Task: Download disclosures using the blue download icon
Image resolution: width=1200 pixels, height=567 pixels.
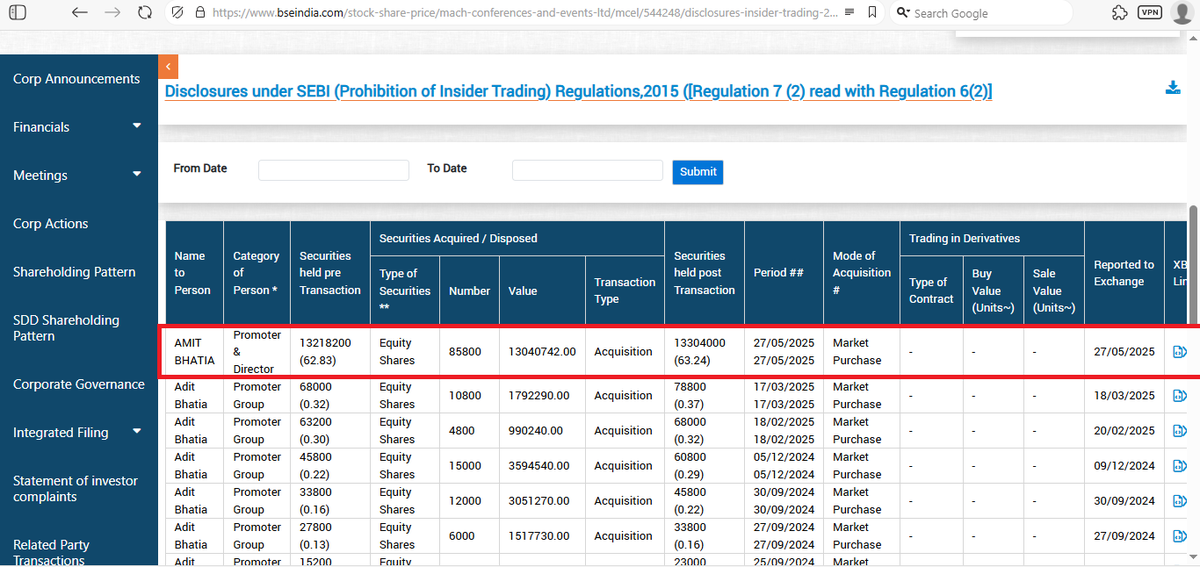Action: [x=1173, y=88]
